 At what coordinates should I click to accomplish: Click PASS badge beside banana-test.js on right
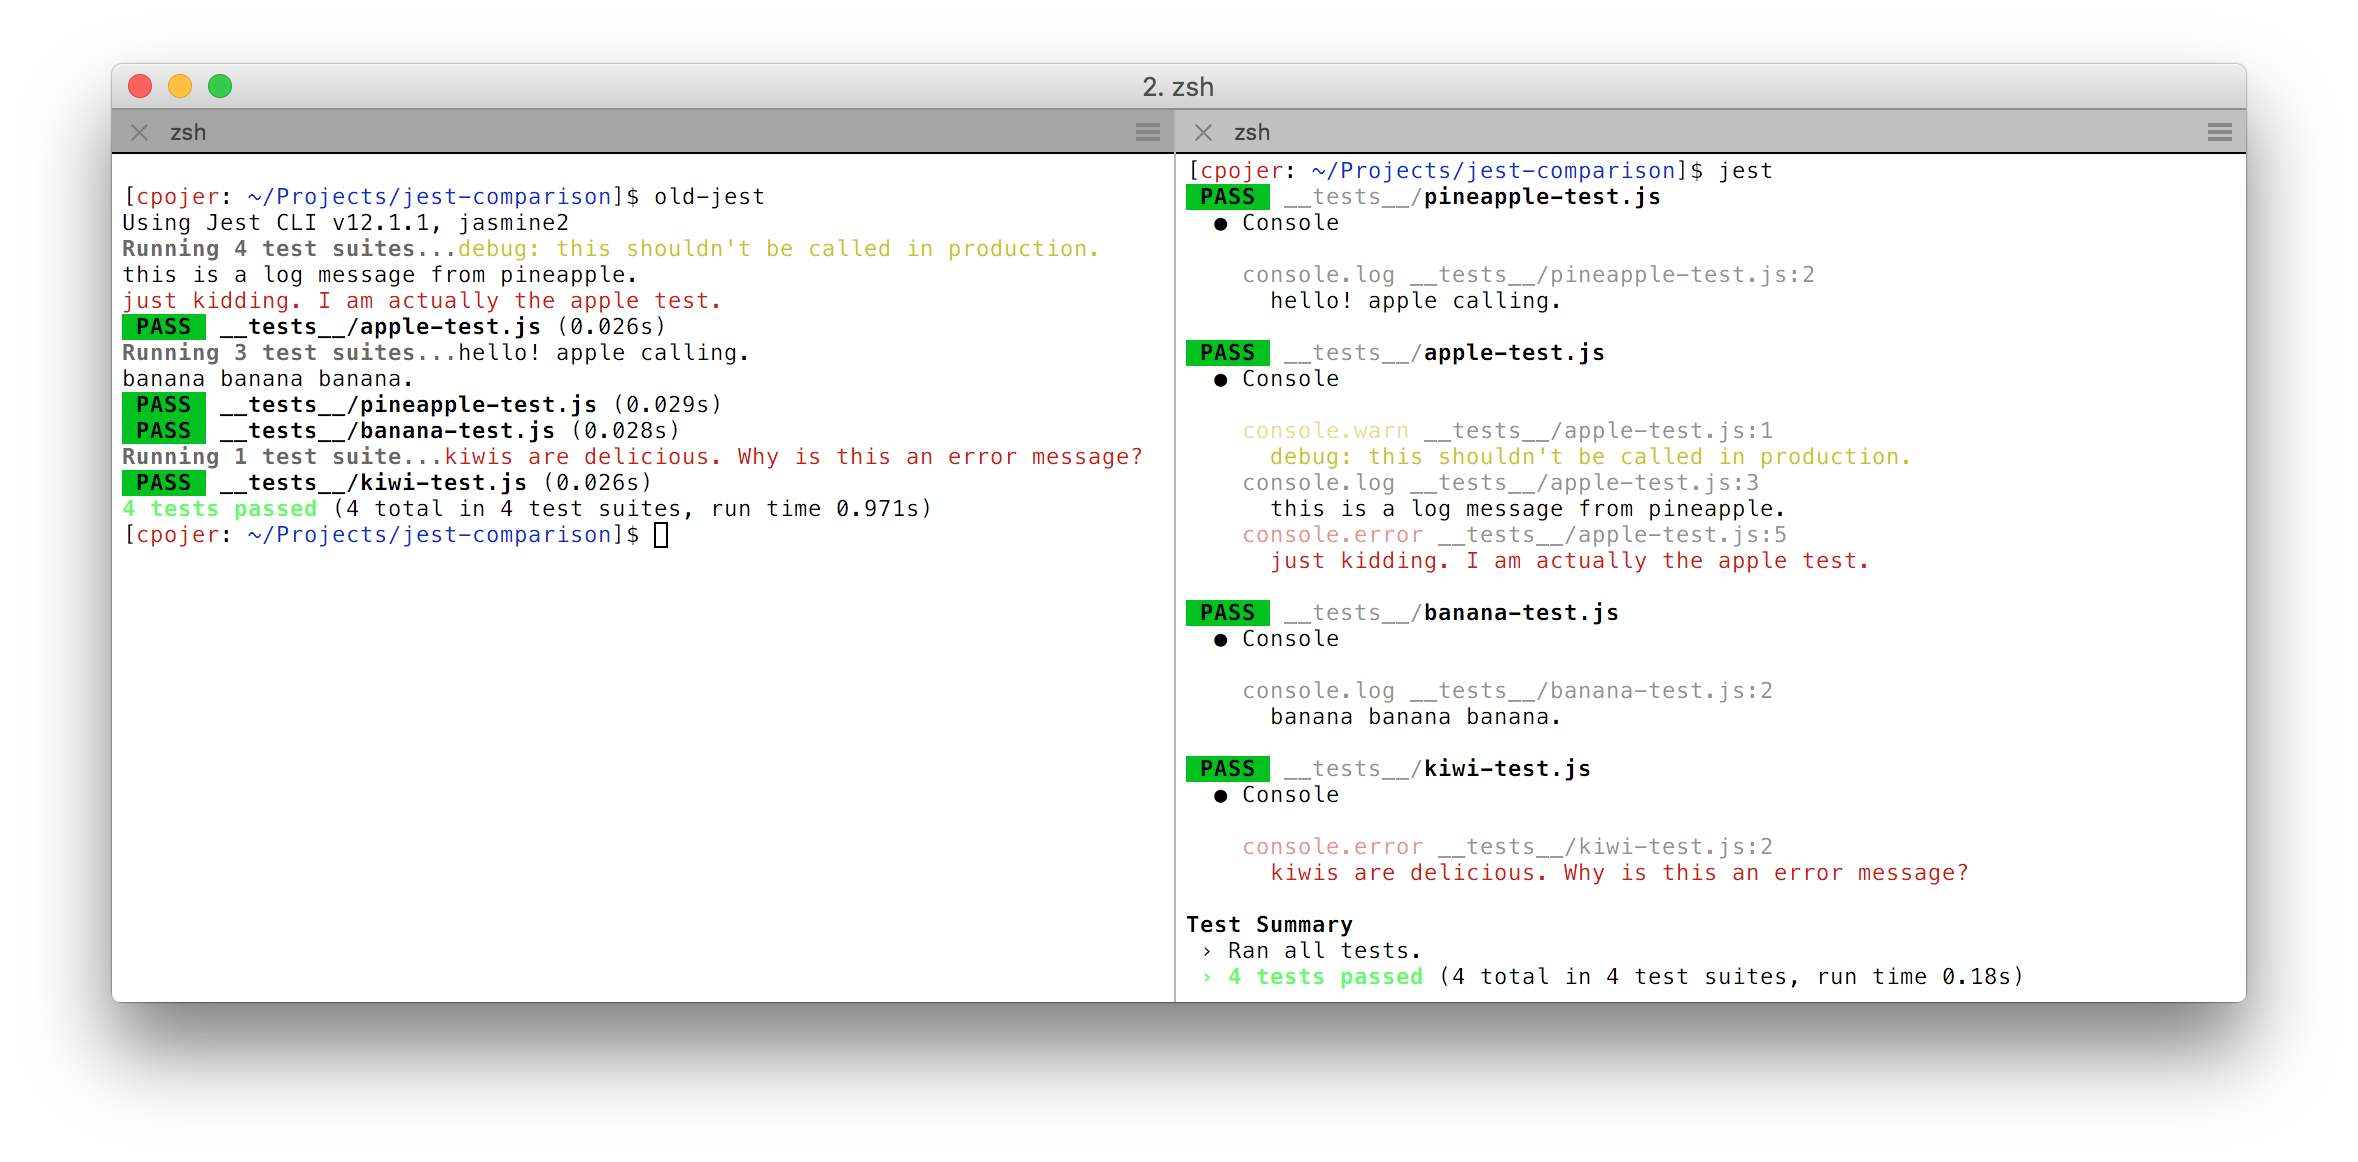tap(1227, 613)
